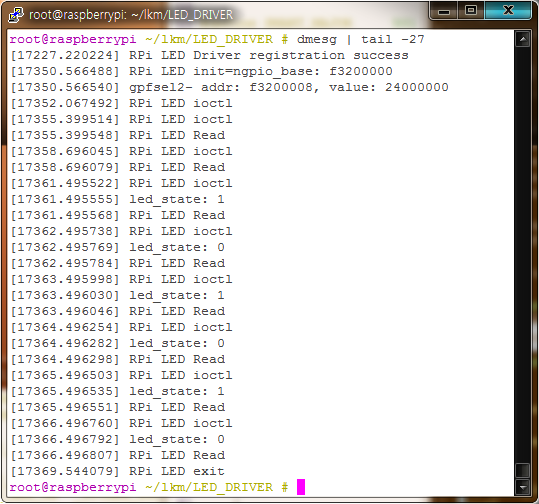Click the [17369.544079] RPi LED exit line

pos(118,471)
